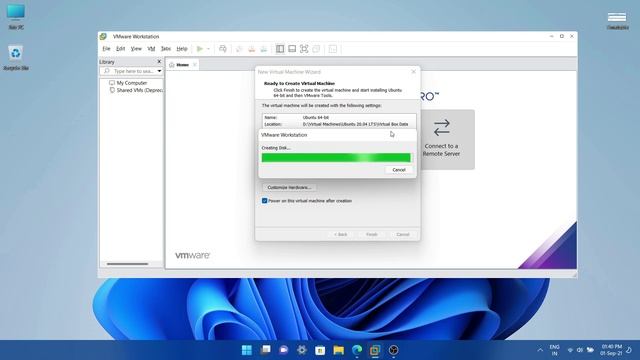Click the top-right desktop shortcut icon

tap(617, 20)
